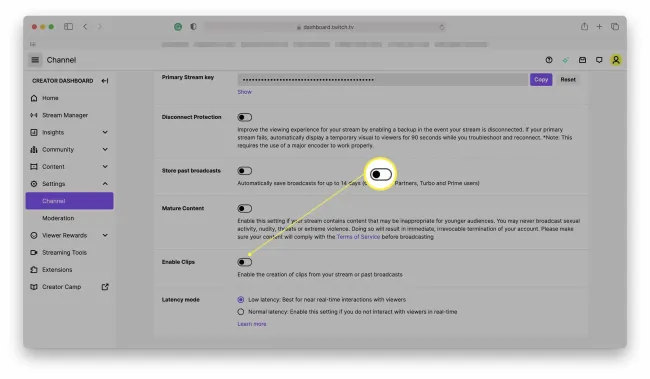650x379 pixels.
Task: Open Streaming Tools
Action: point(64,253)
